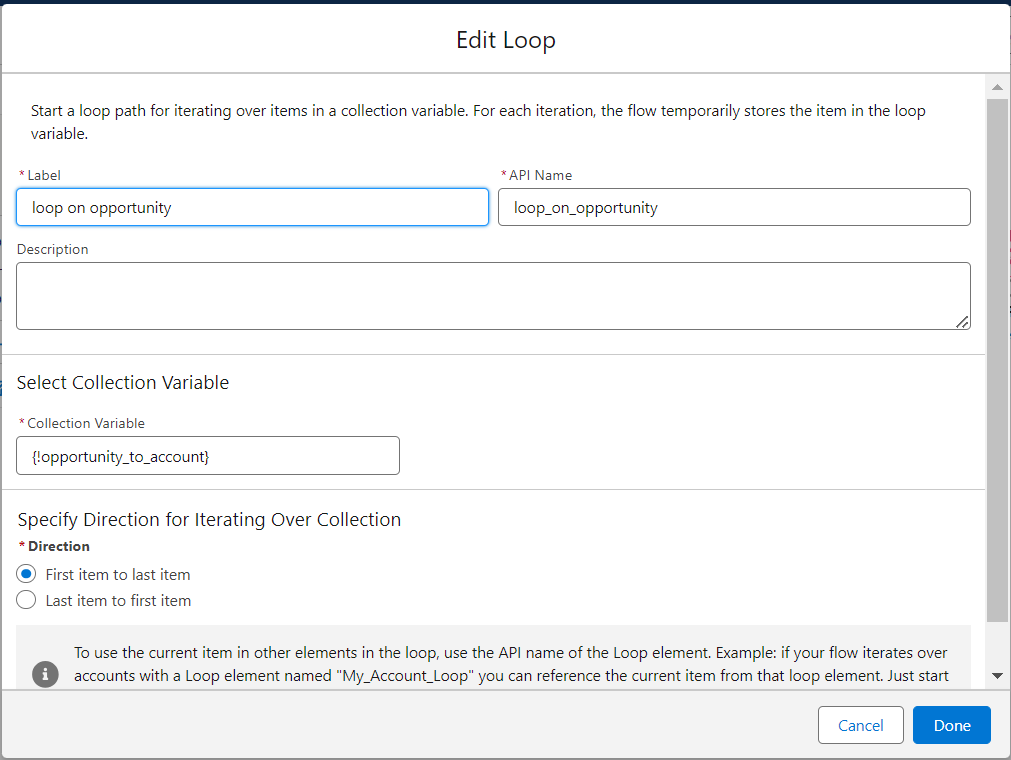Click the Direction field label
Screen dimensions: 1011x760
point(58,546)
